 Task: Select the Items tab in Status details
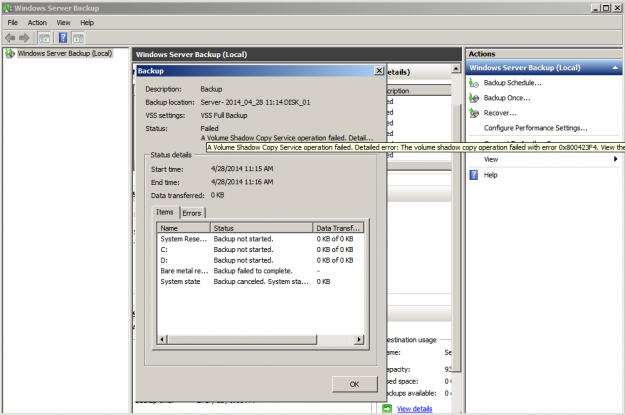coord(165,213)
